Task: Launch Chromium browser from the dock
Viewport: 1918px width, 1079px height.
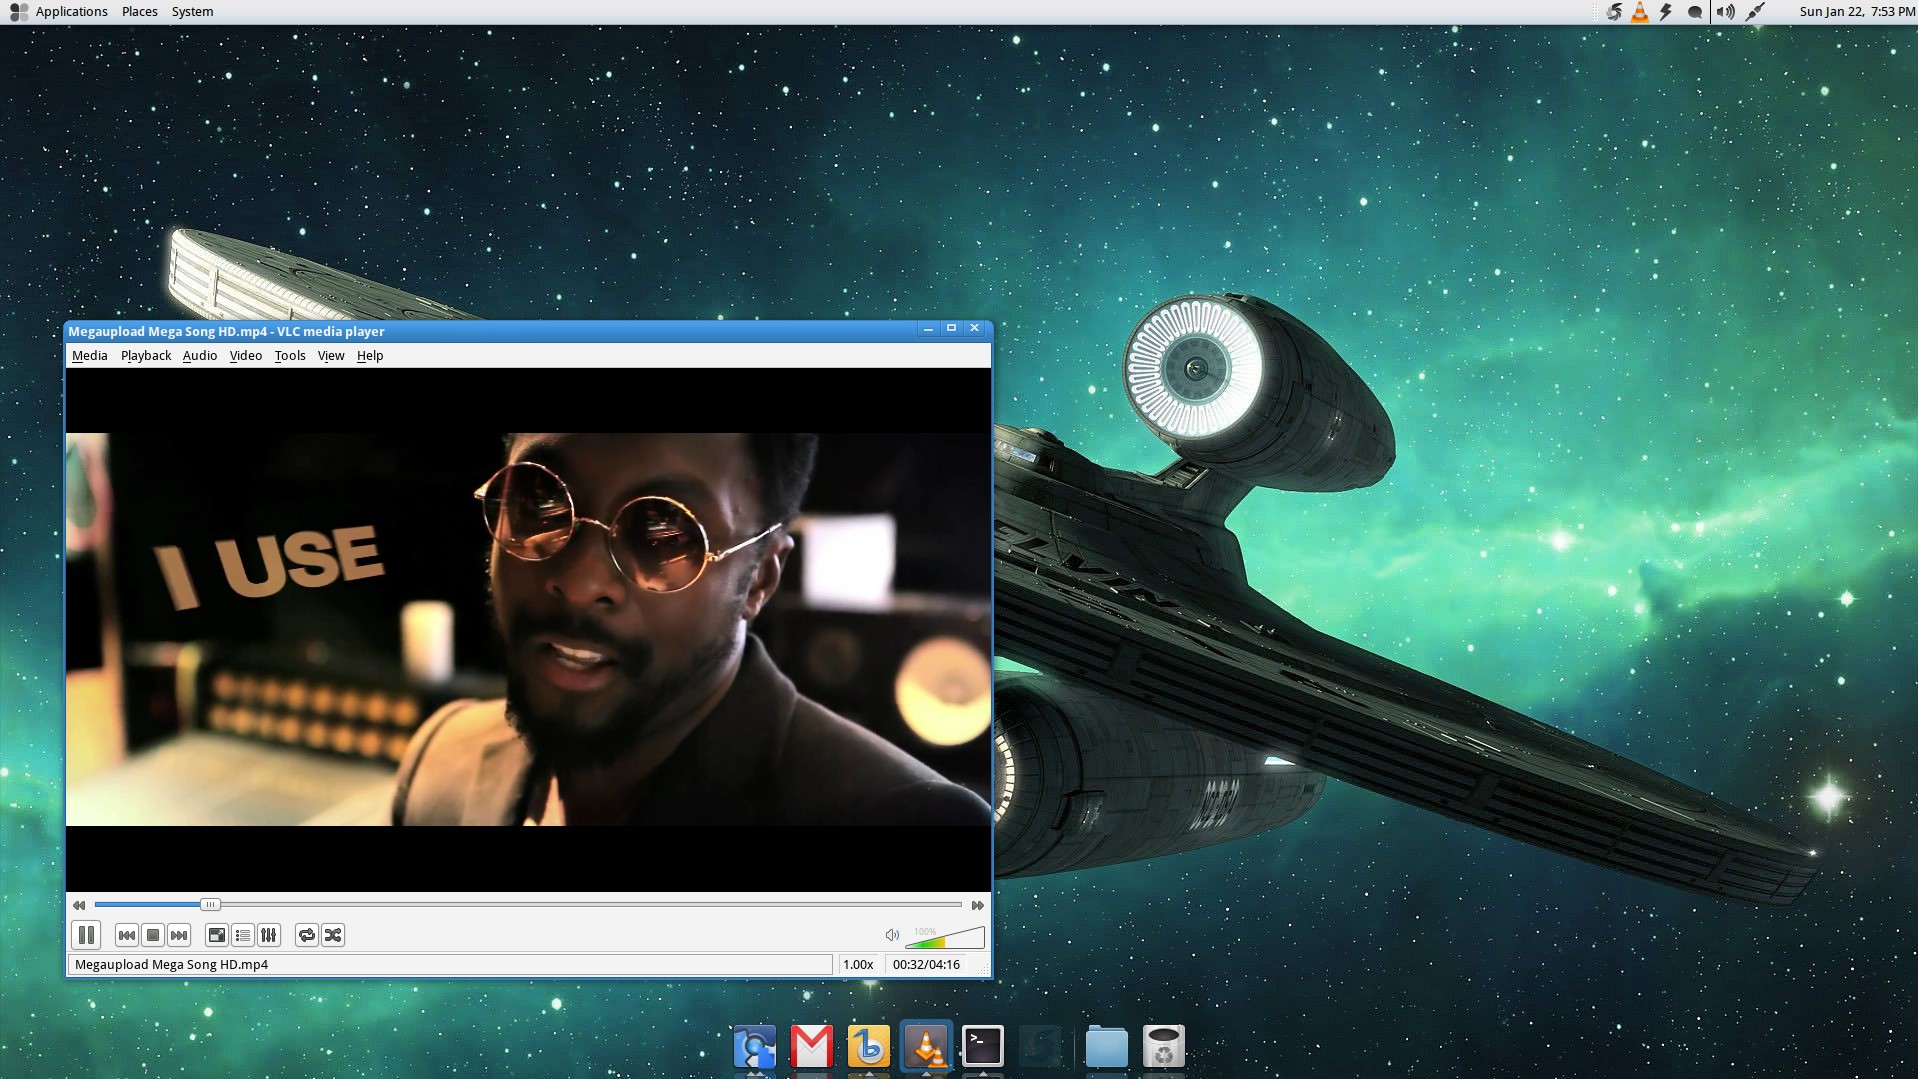Action: [755, 1047]
